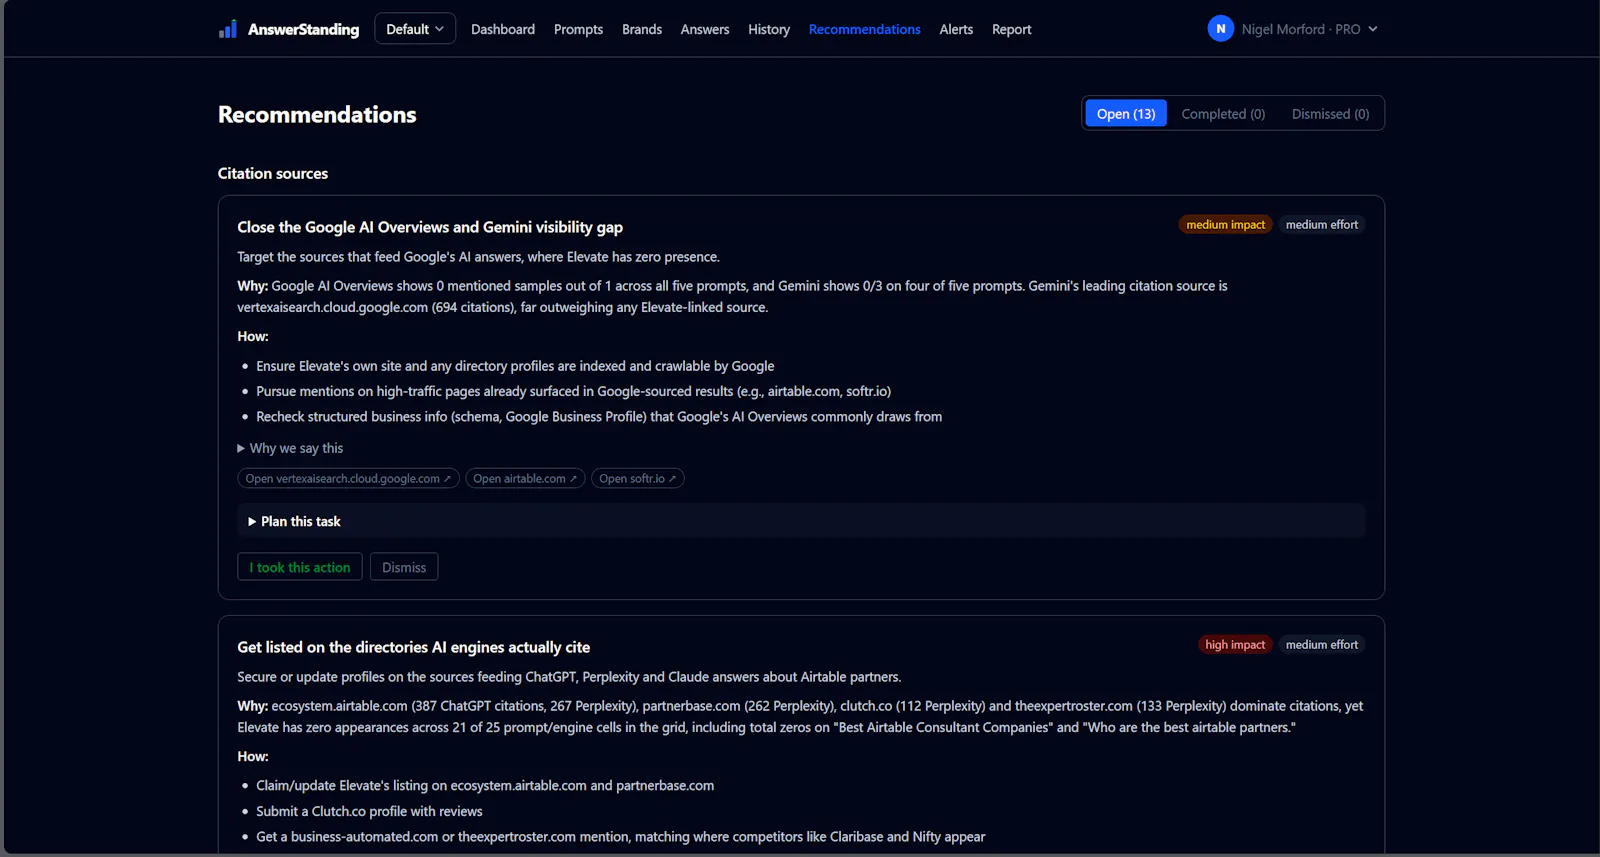Click the 'high impact' badge on the directories card

coord(1235,645)
